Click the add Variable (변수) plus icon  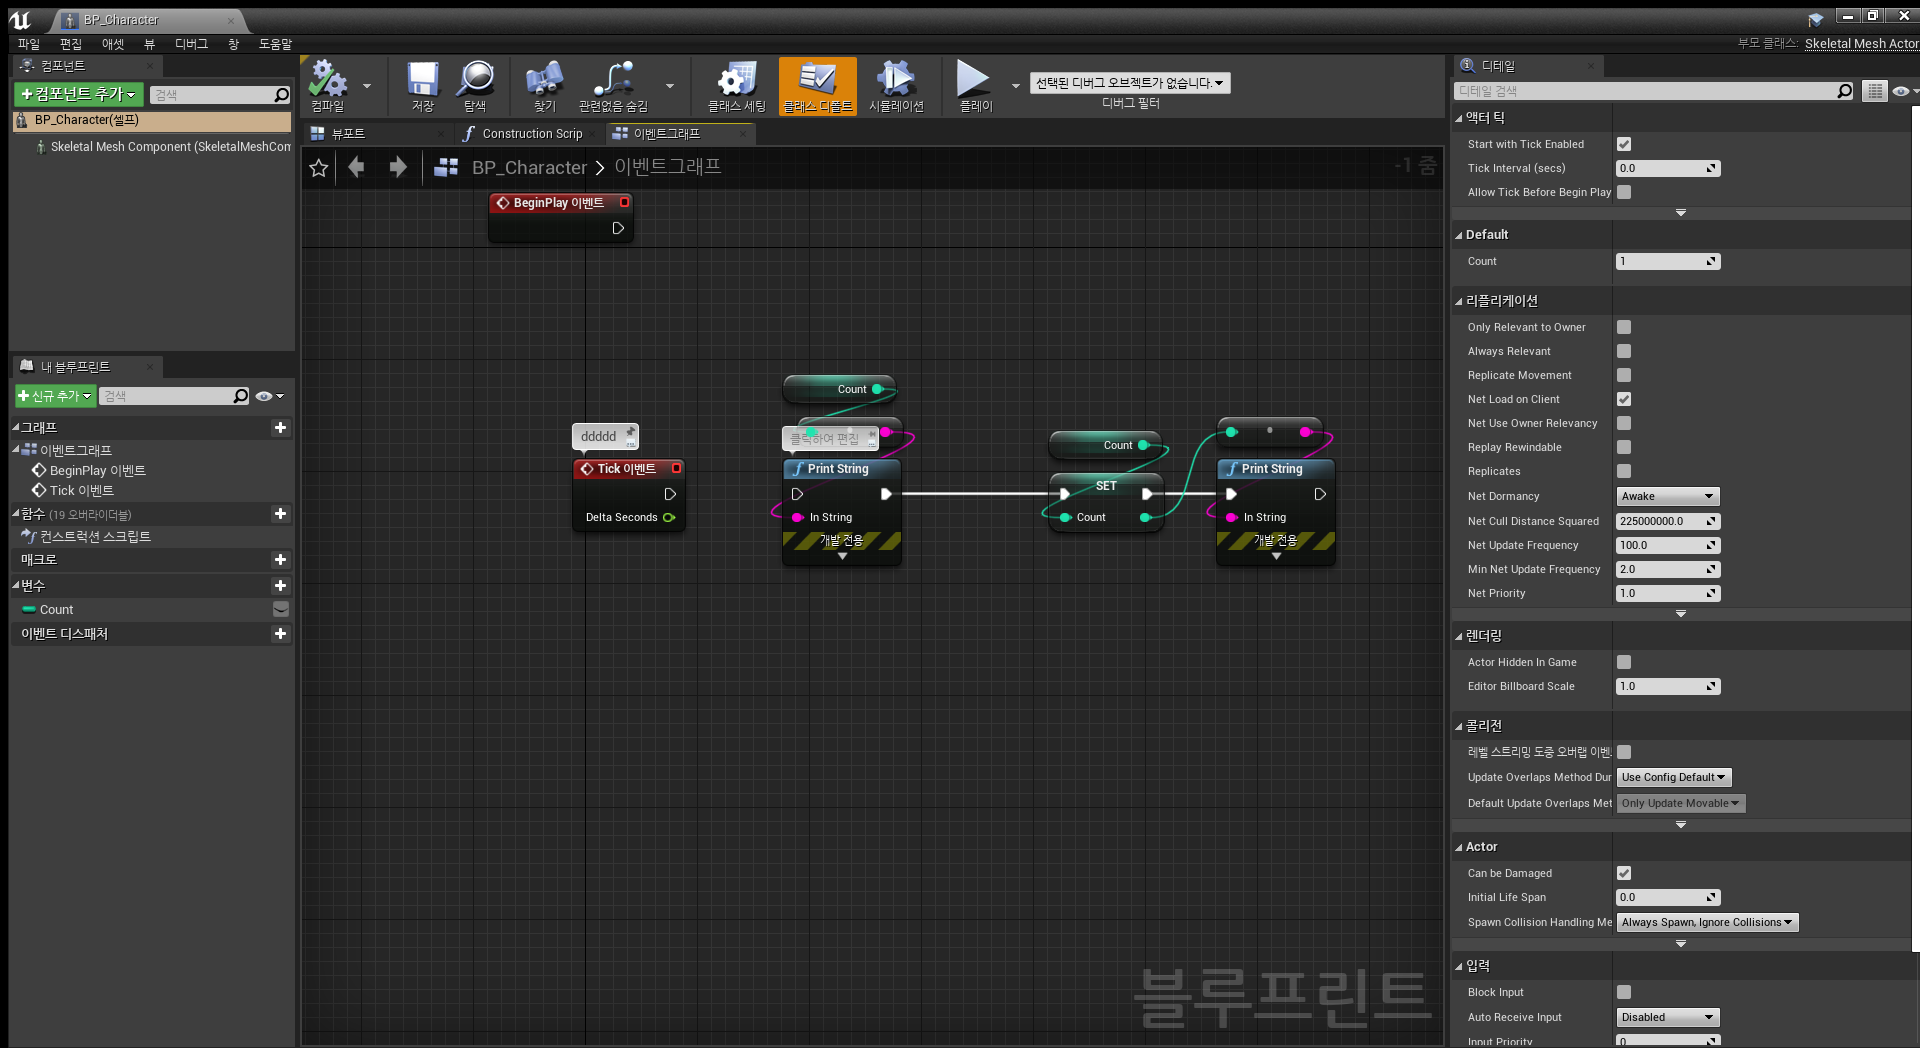click(x=280, y=585)
